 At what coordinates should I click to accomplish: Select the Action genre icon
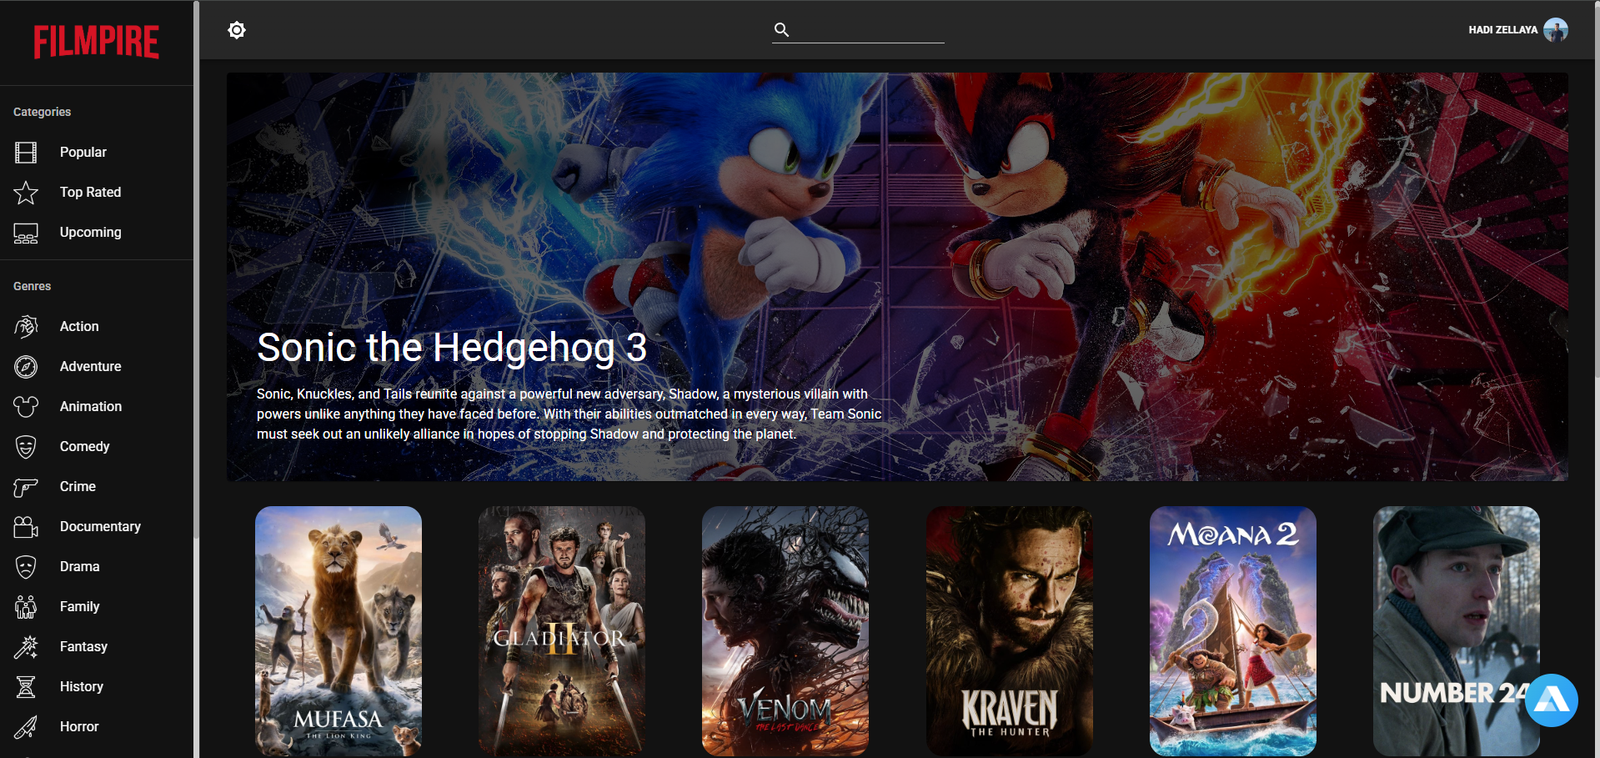click(26, 326)
